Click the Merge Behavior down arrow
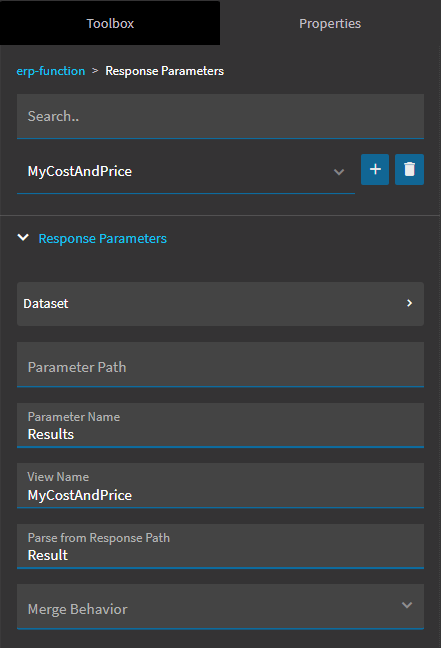 pyautogui.click(x=407, y=605)
